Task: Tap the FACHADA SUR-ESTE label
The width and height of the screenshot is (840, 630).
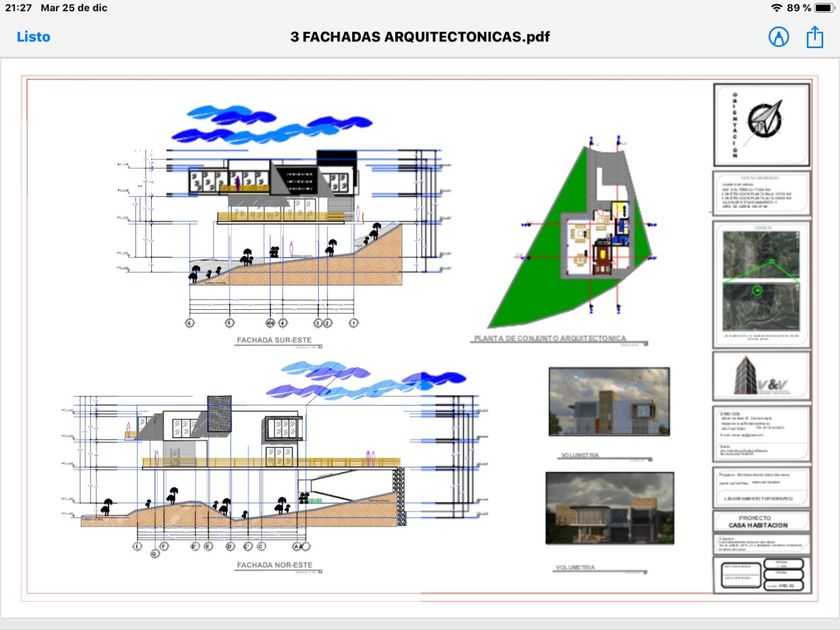Action: [x=274, y=340]
